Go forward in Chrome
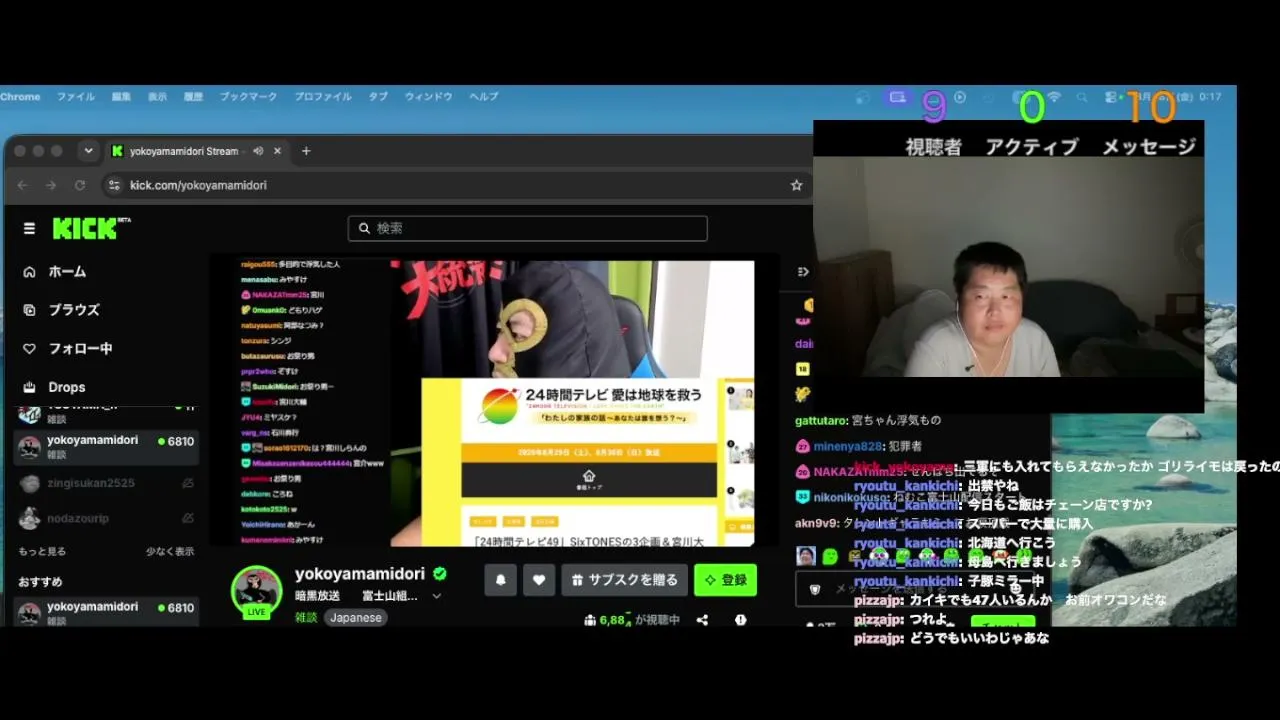 pyautogui.click(x=51, y=185)
